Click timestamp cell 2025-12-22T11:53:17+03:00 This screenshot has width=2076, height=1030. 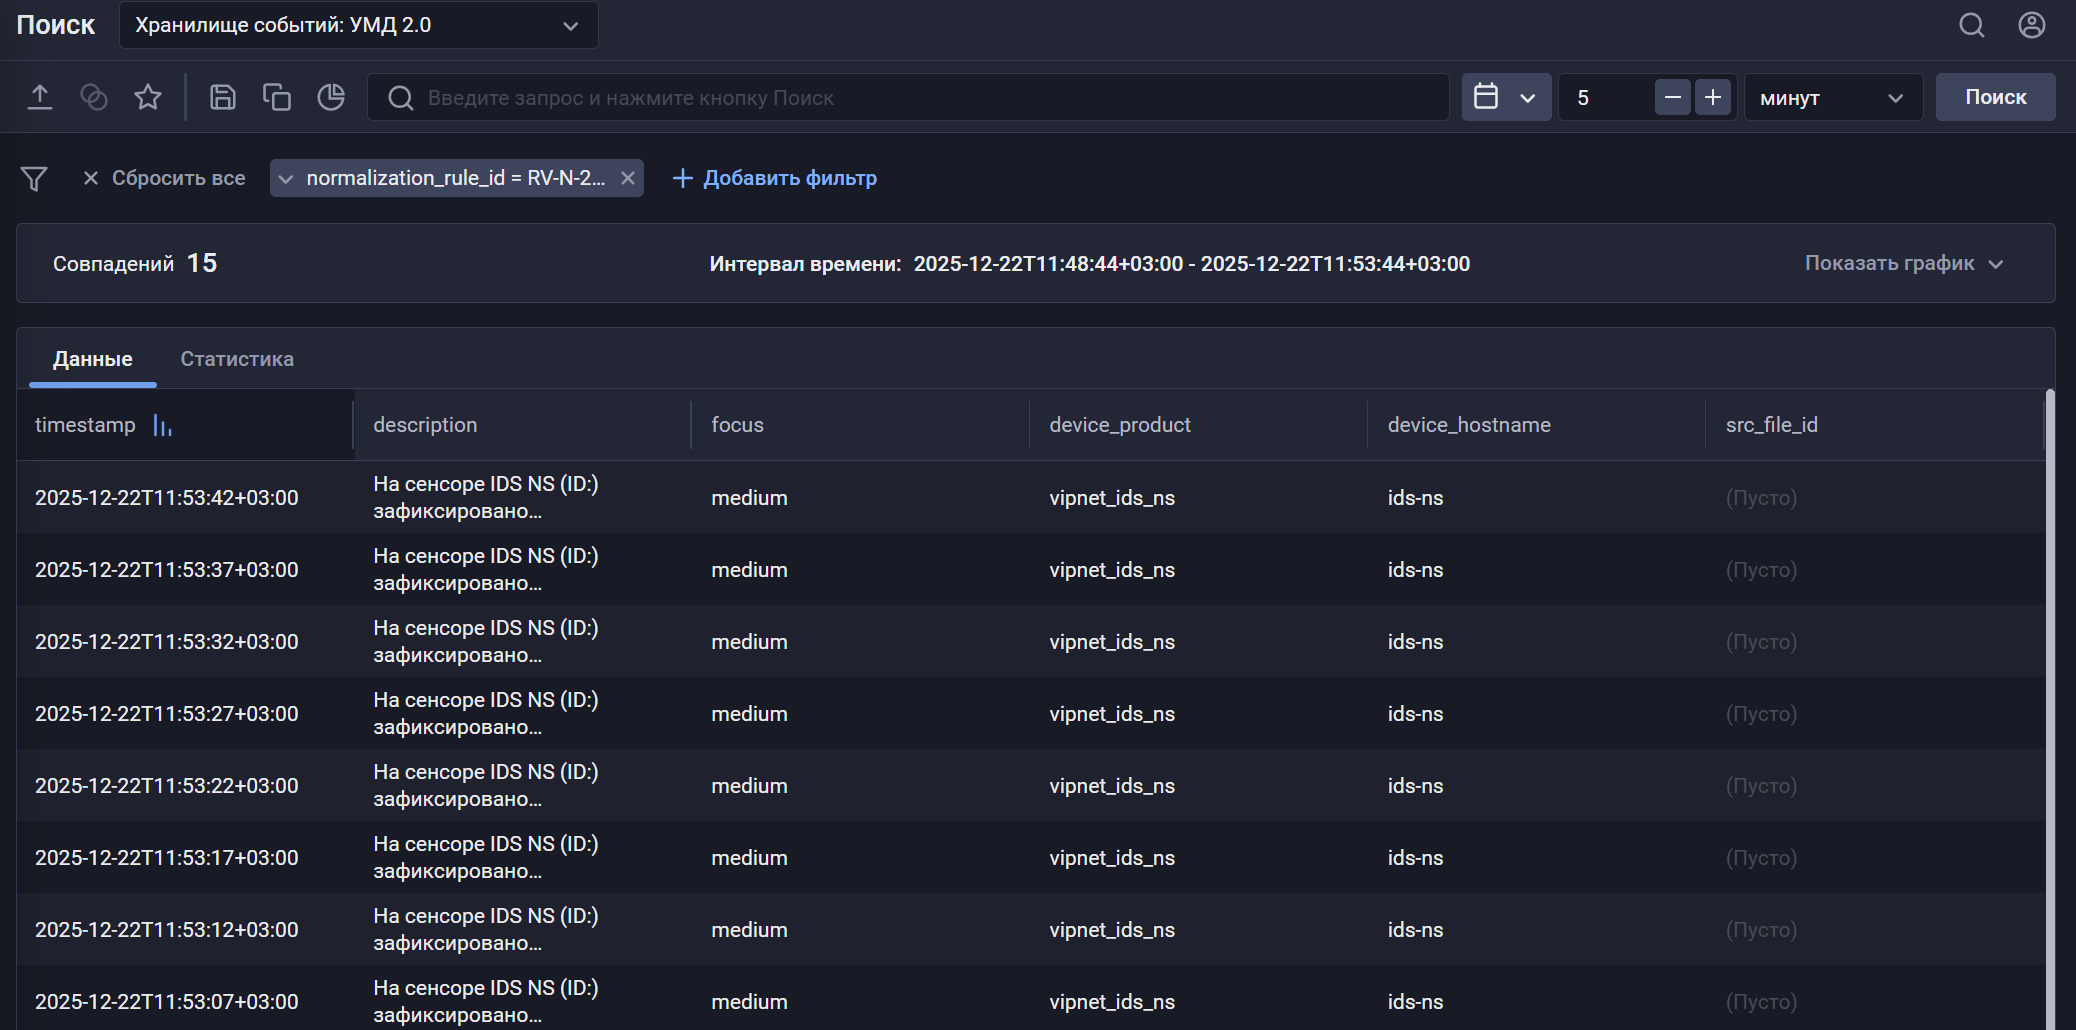(167, 858)
